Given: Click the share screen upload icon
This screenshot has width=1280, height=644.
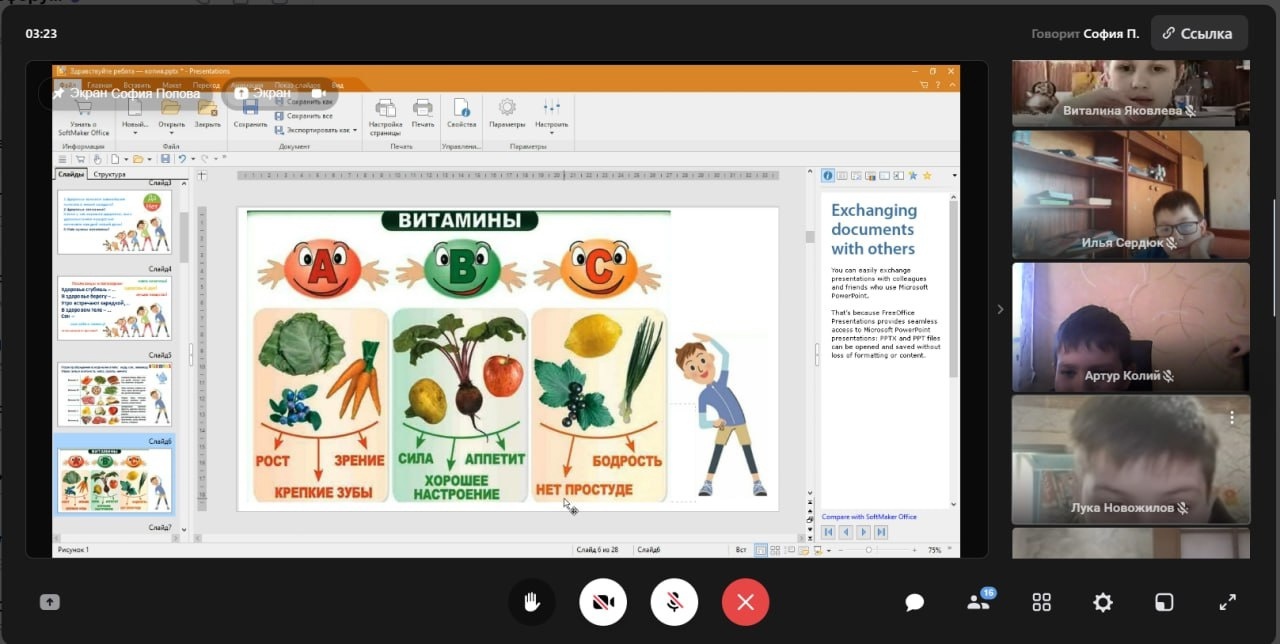Looking at the screenshot, I should 50,602.
